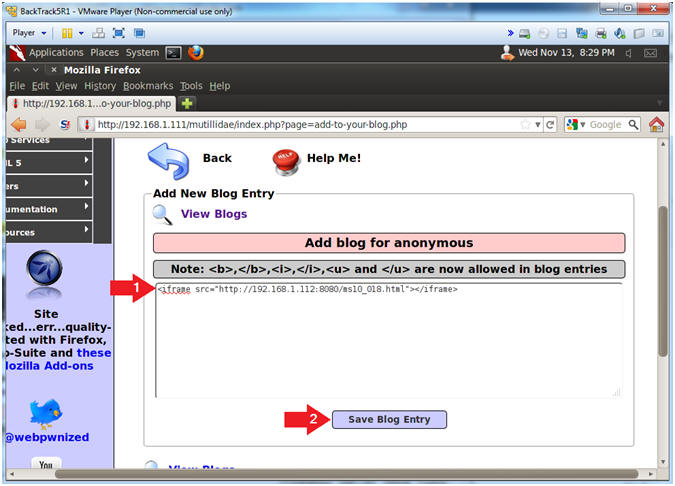Open the pause button power options dropdown
The width and height of the screenshot is (675, 486).
81,33
